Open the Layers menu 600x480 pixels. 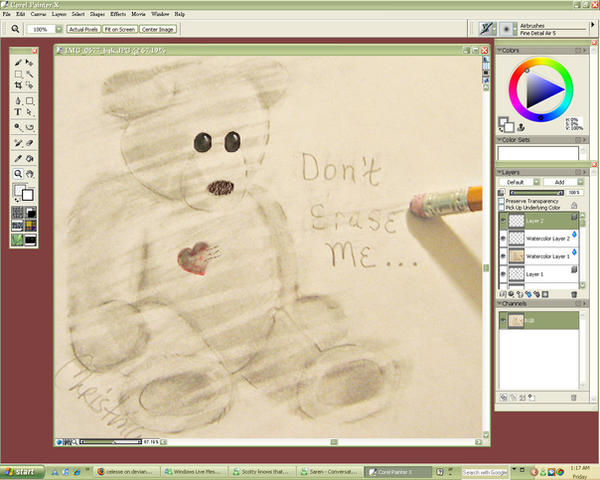(59, 14)
